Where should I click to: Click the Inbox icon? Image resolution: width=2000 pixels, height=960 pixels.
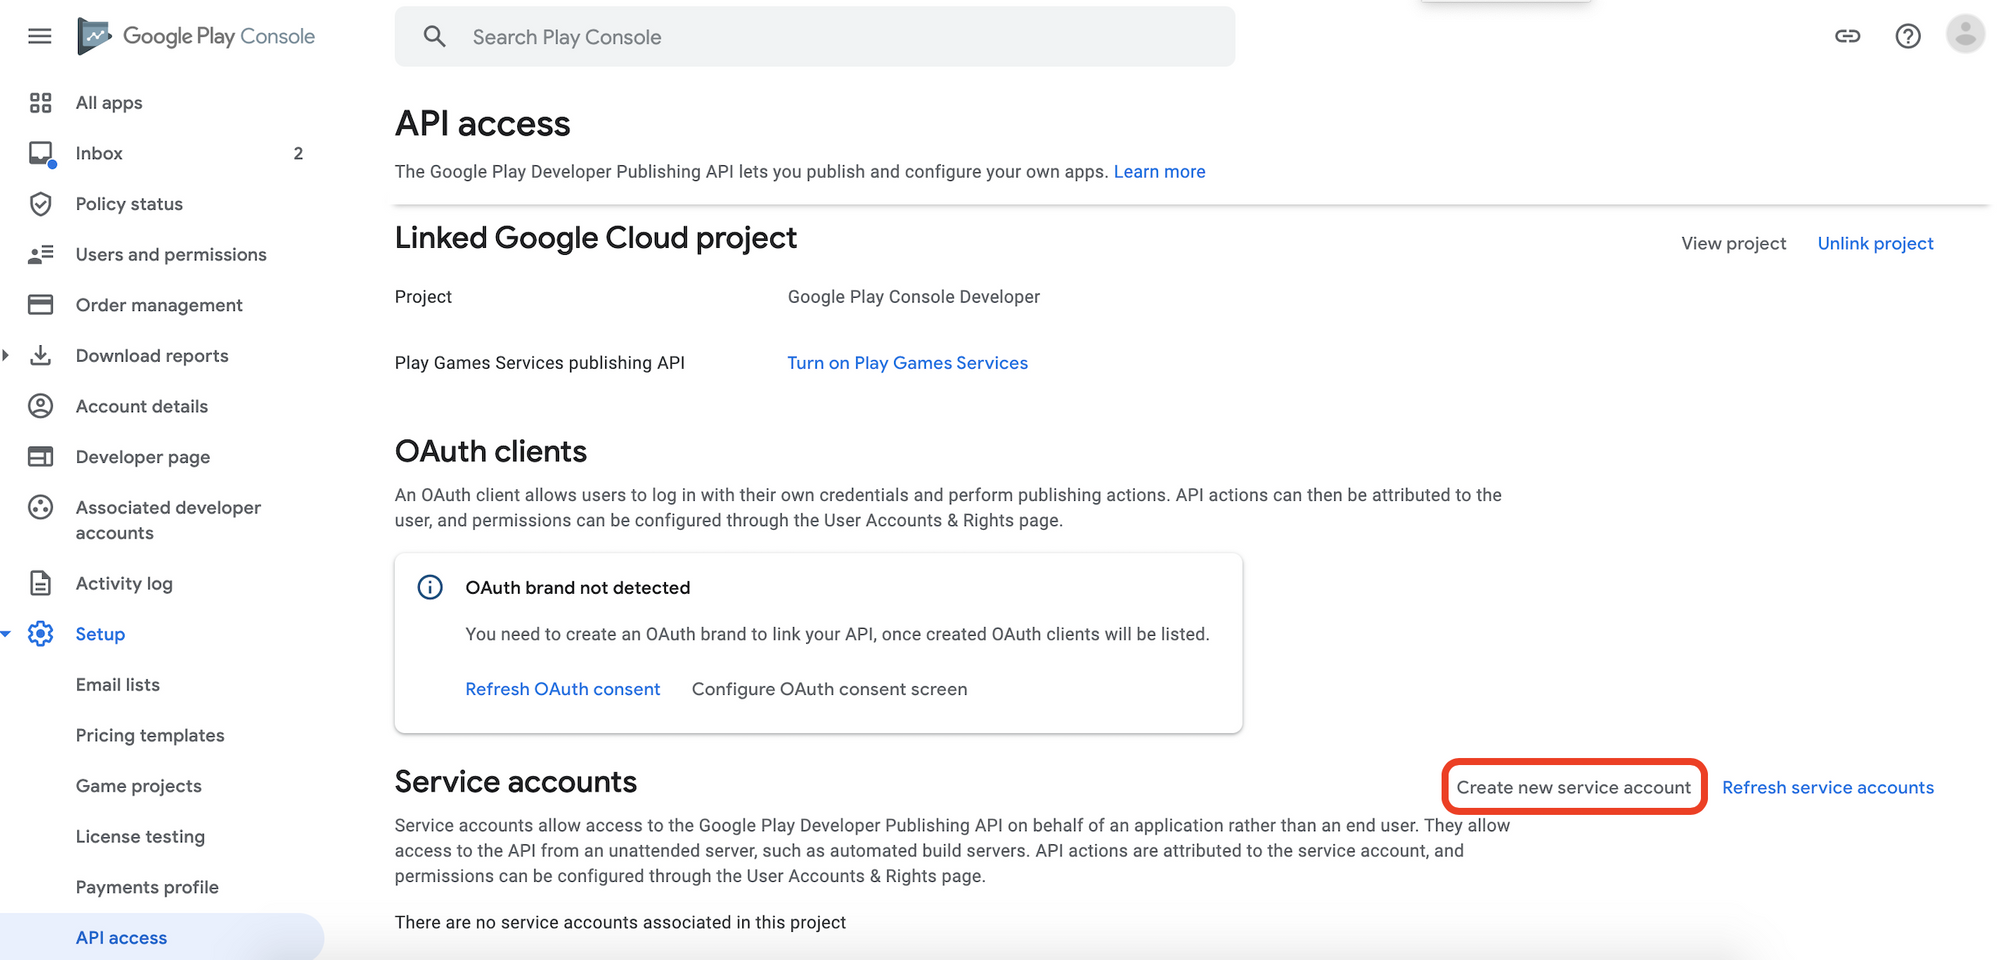pyautogui.click(x=41, y=154)
